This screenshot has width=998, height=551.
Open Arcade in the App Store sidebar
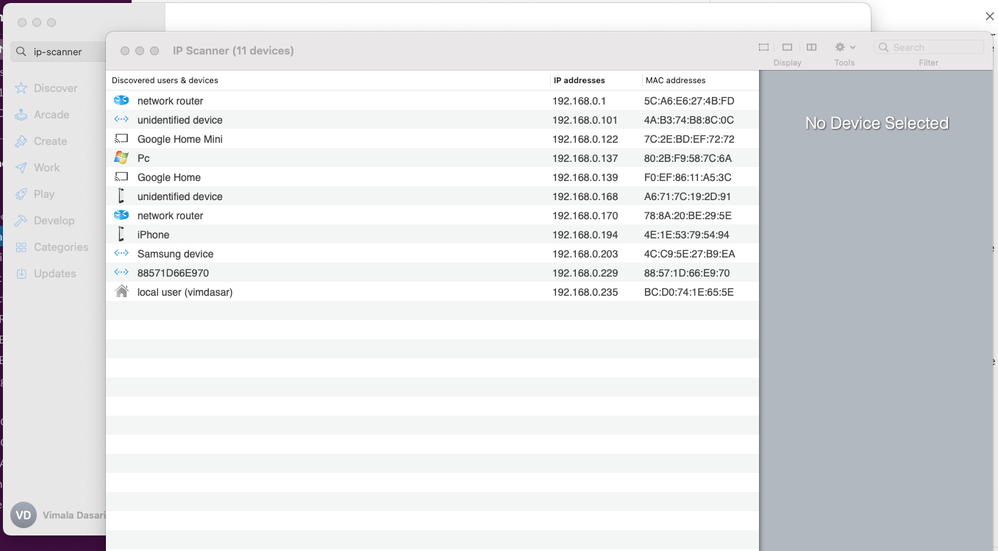click(51, 115)
